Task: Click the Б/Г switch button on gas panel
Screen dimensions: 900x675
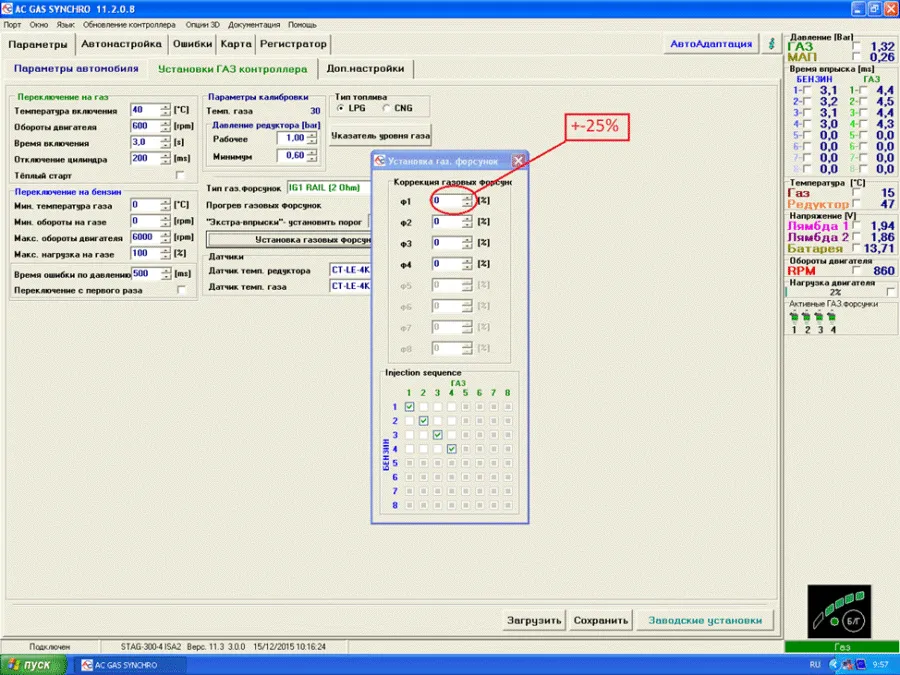Action: (x=854, y=621)
